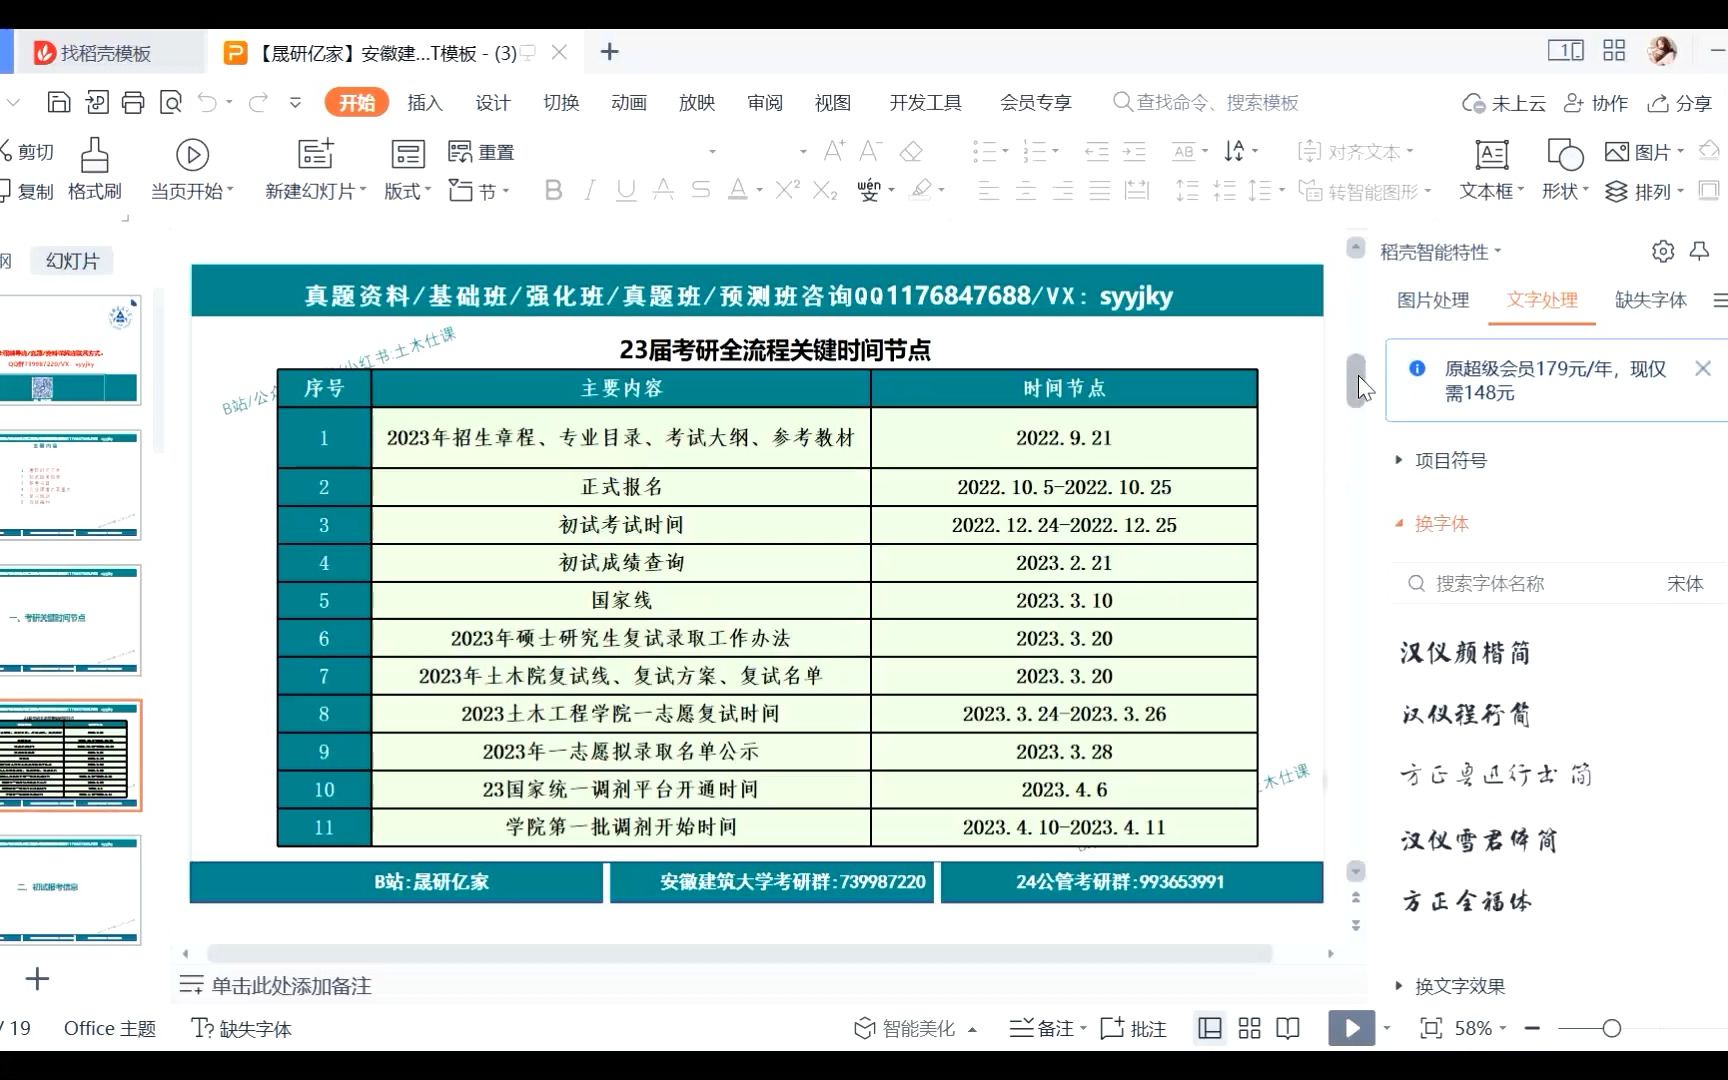Clear text formatting eraser icon
Viewport: 1728px width, 1080px height.
911,151
